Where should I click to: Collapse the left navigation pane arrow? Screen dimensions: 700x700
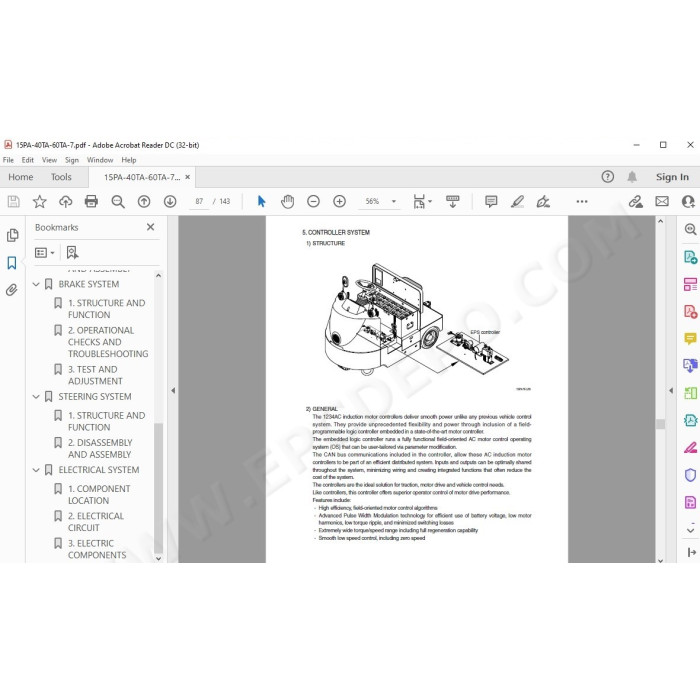coord(173,391)
